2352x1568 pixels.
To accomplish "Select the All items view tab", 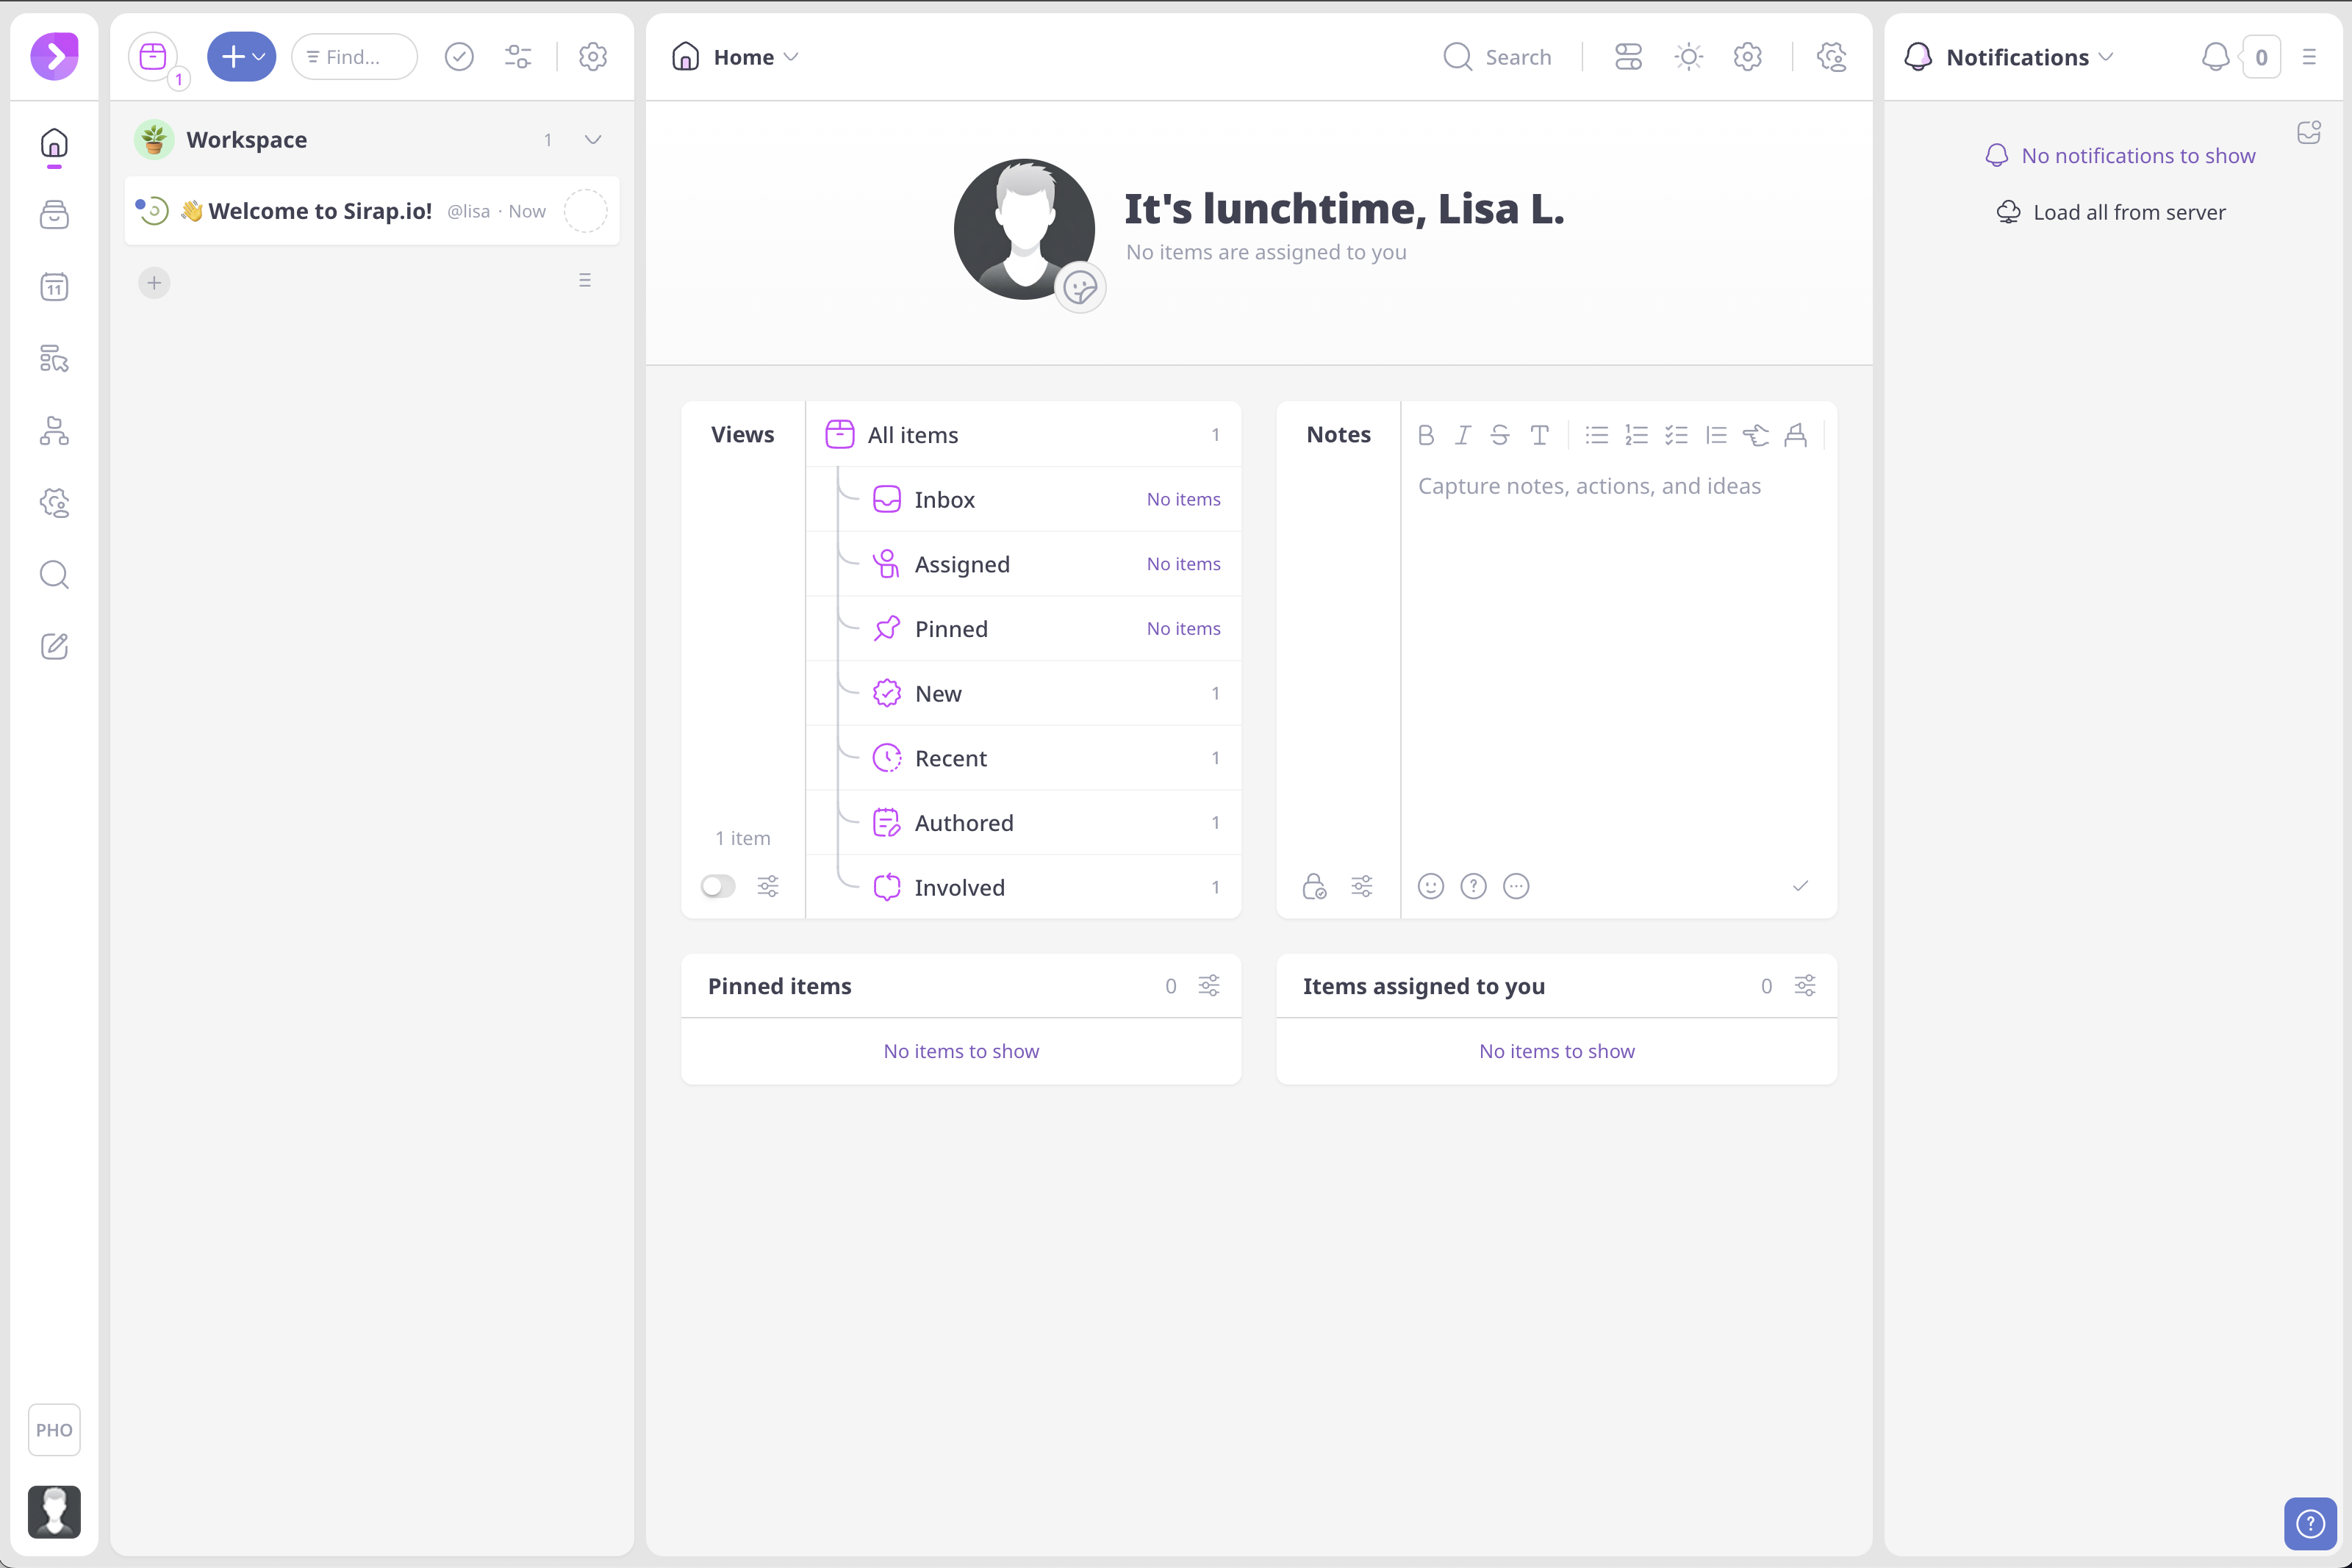I will click(913, 434).
